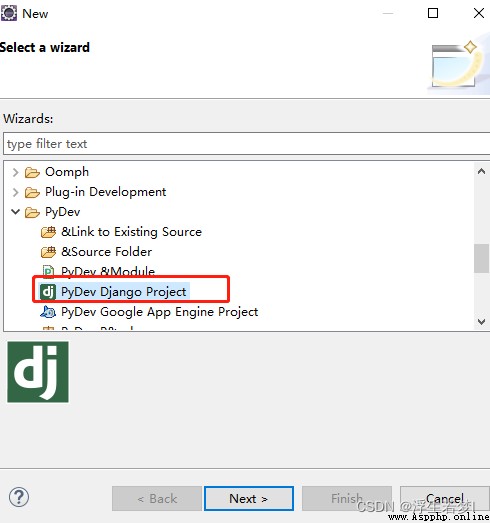Click the Next button
Image resolution: width=490 pixels, height=523 pixels.
pos(249,498)
